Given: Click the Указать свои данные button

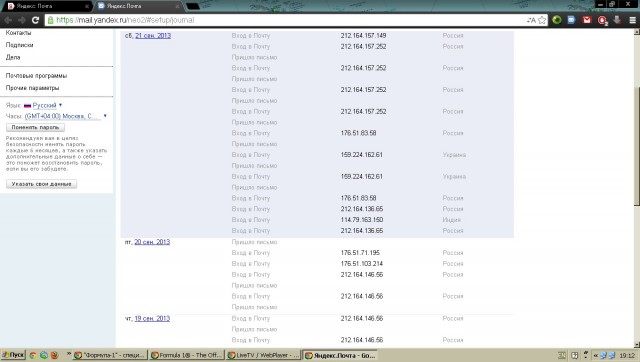Looking at the screenshot, I should click(x=41, y=184).
